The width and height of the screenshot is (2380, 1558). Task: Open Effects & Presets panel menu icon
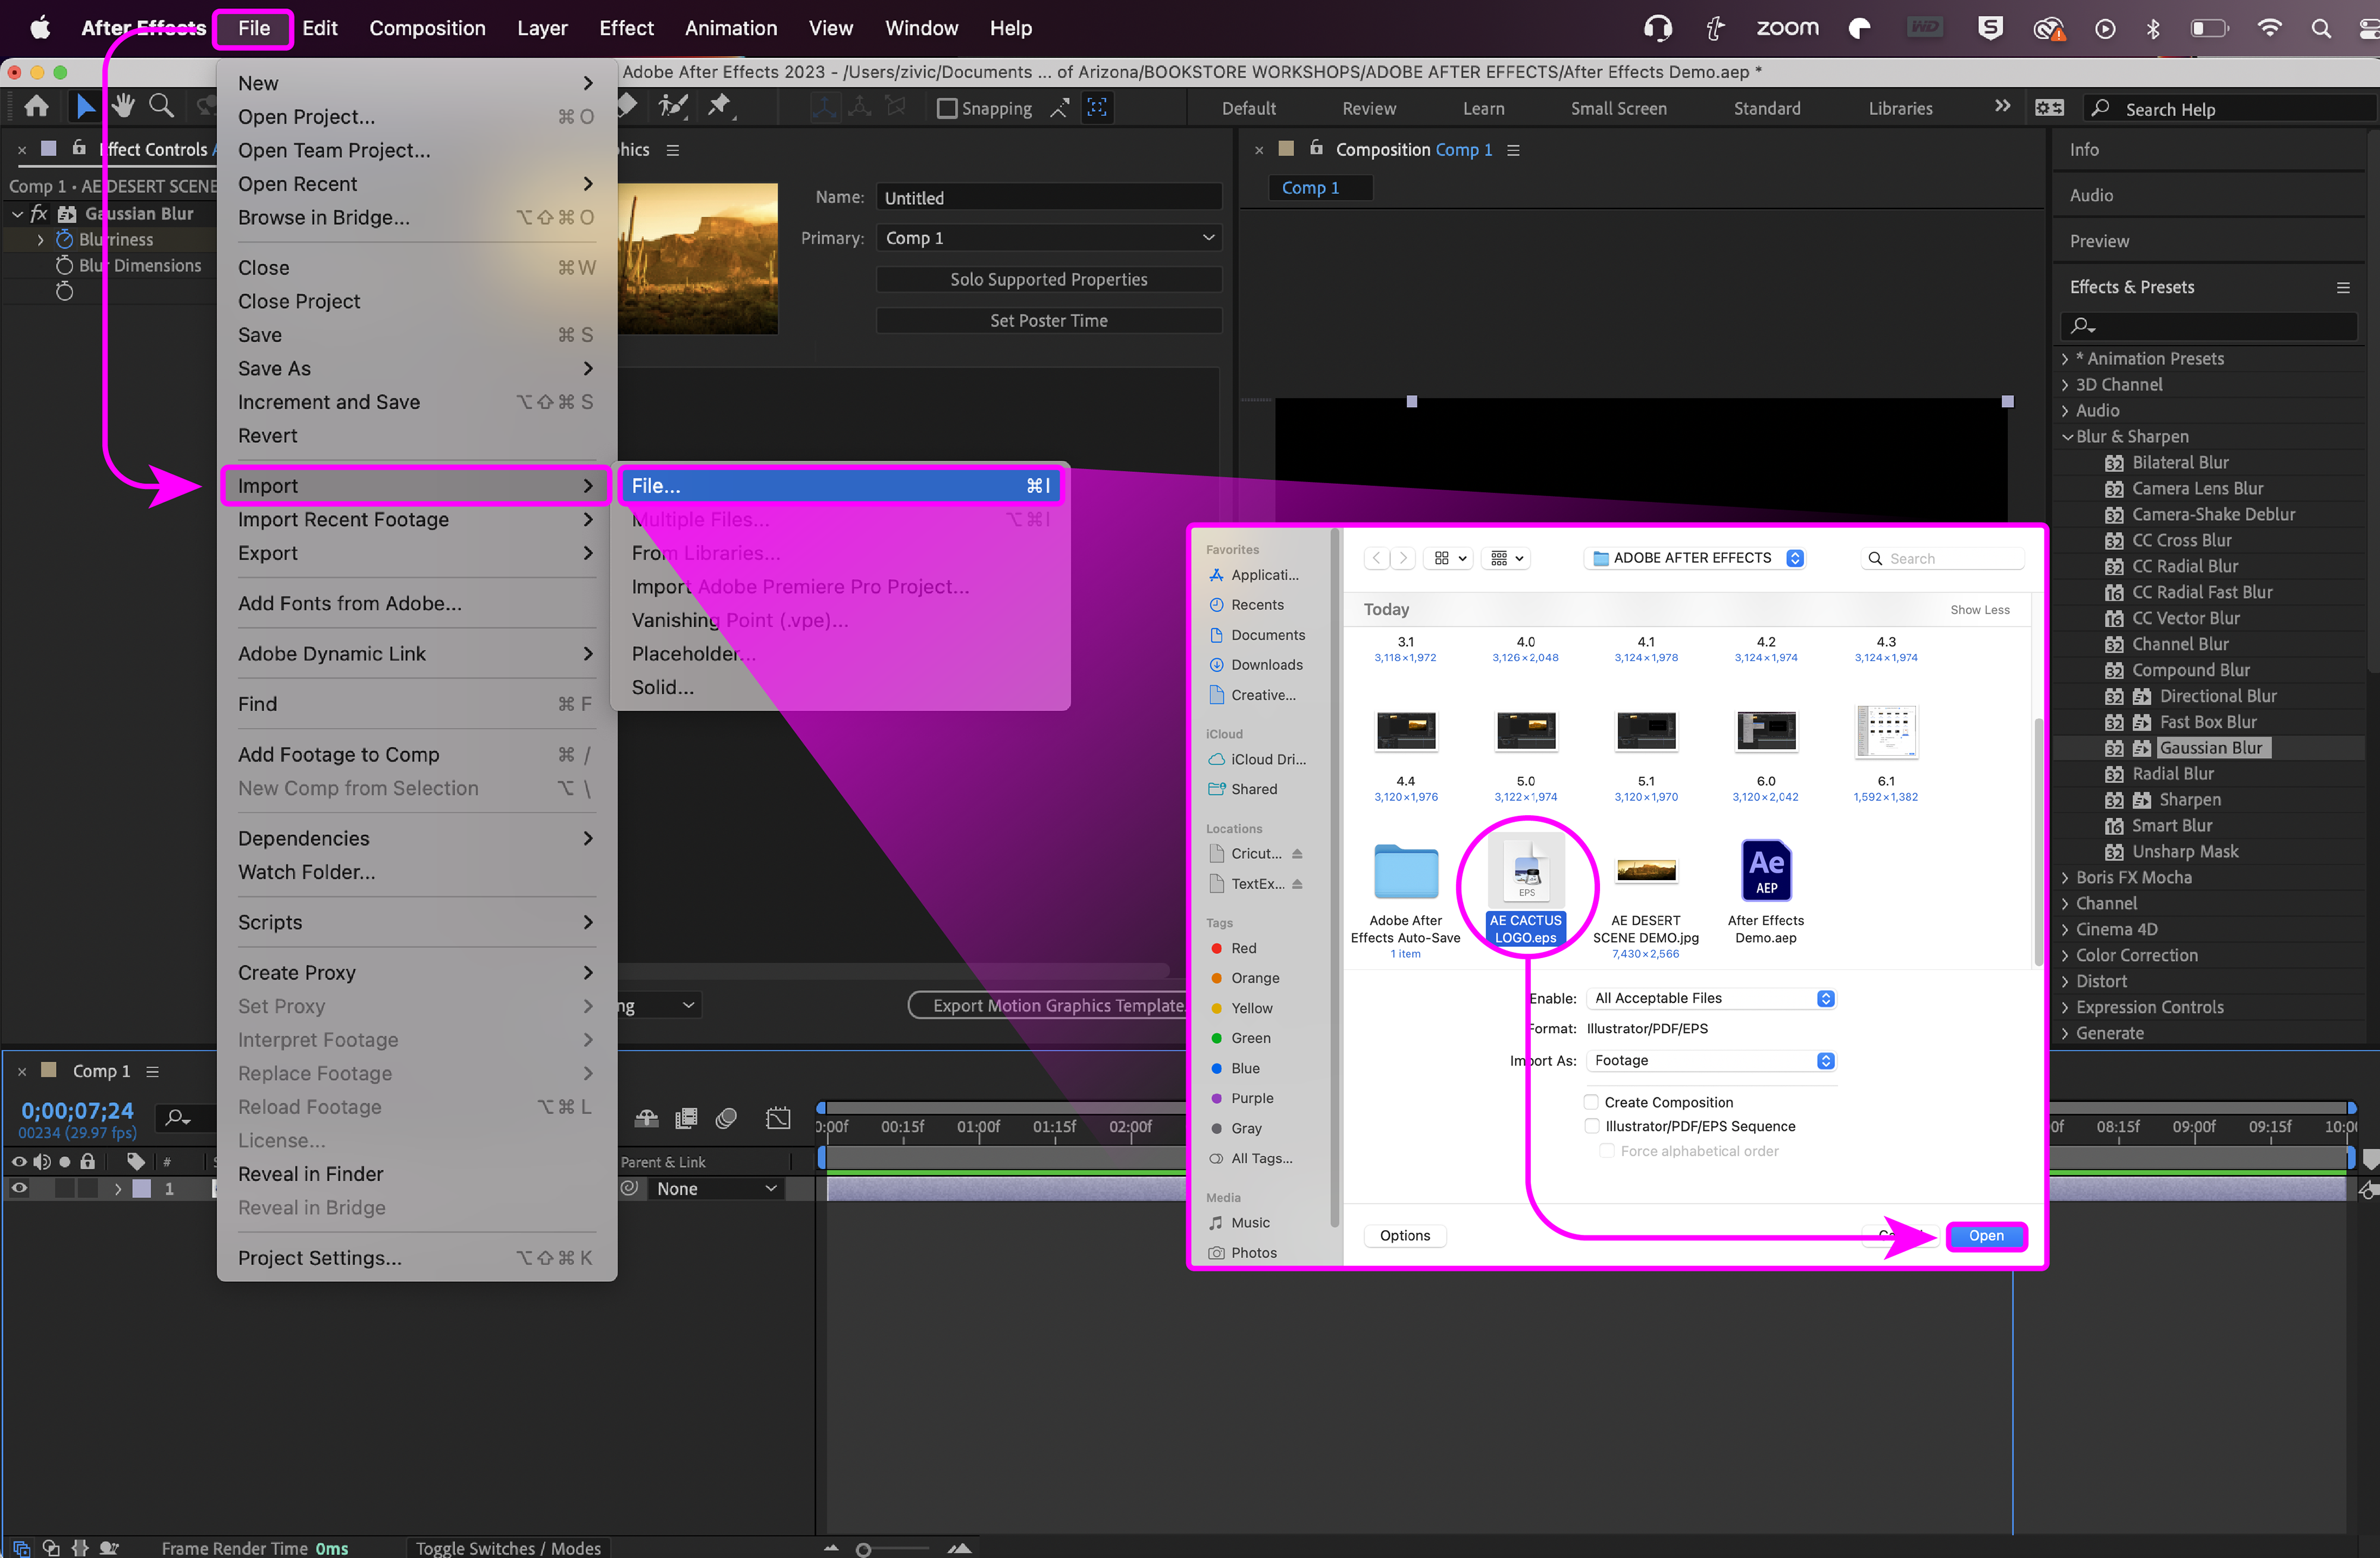click(2342, 288)
